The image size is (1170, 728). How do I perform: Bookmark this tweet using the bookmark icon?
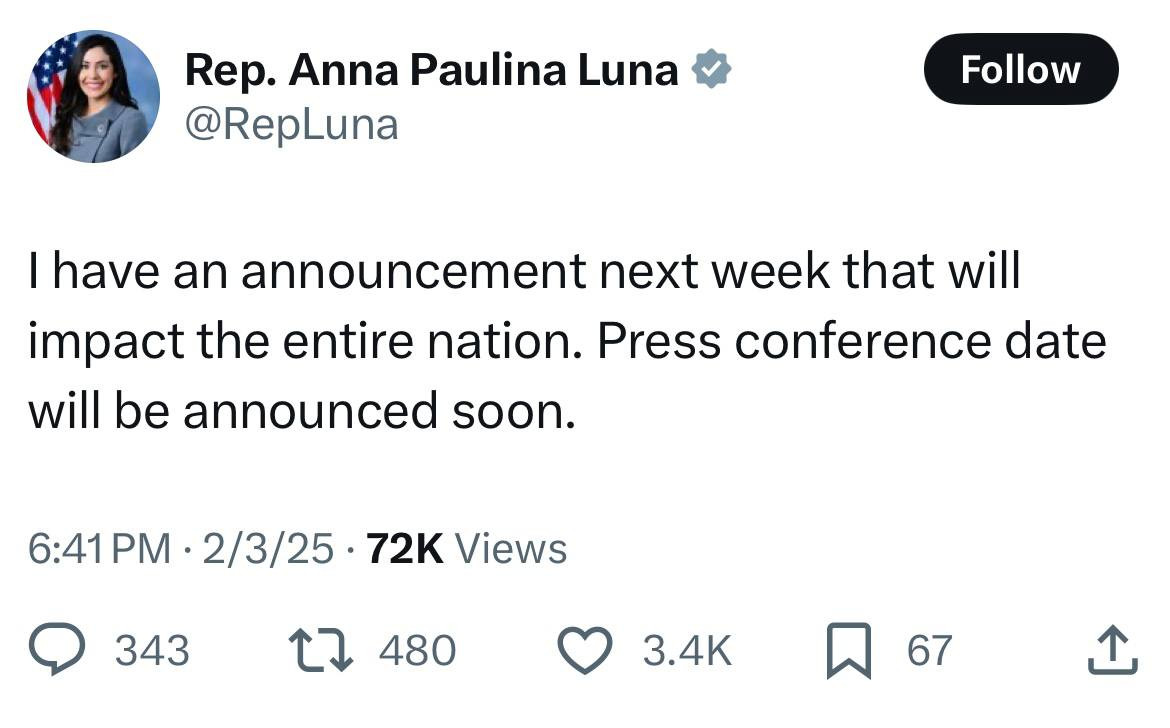coord(849,651)
